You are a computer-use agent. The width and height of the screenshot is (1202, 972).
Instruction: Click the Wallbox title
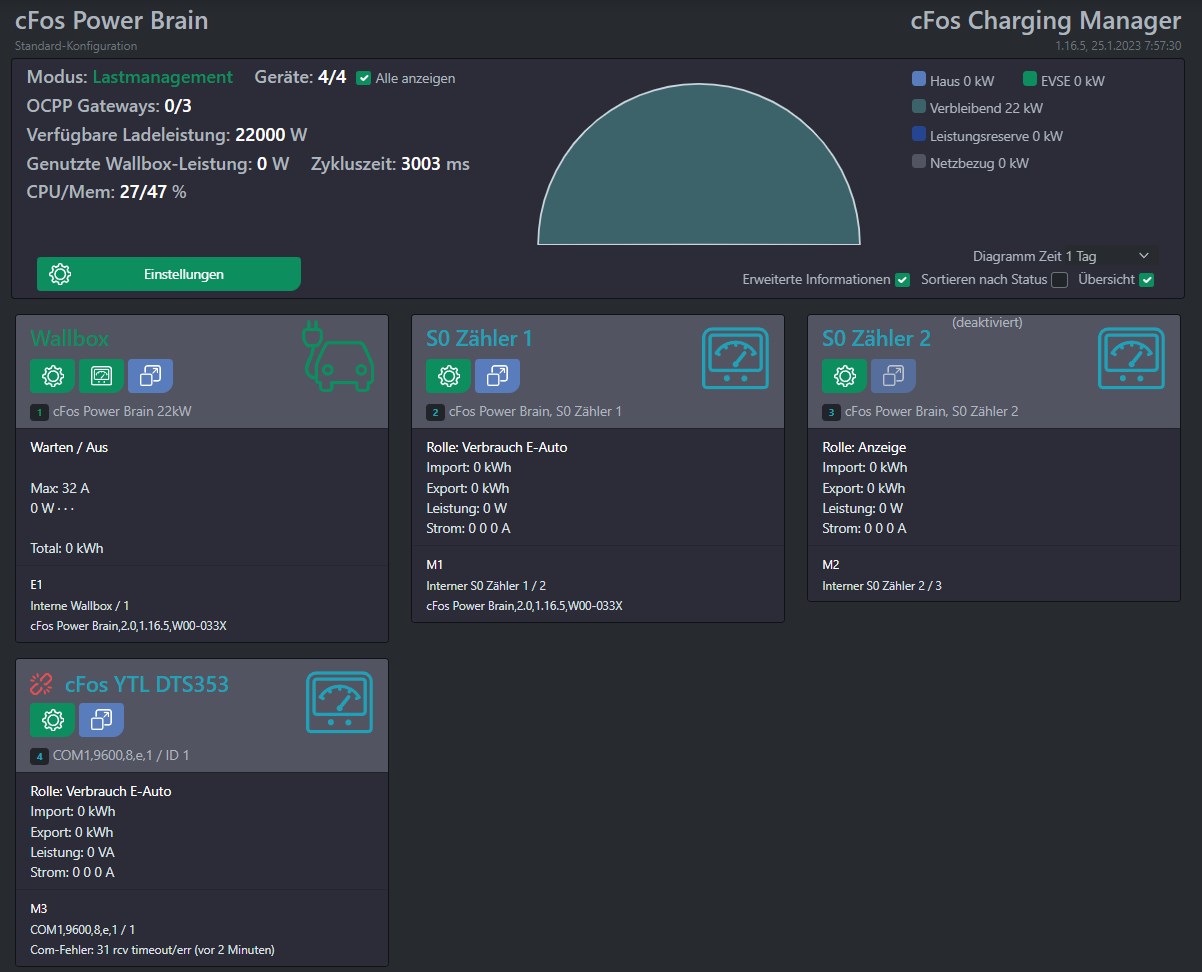(70, 338)
